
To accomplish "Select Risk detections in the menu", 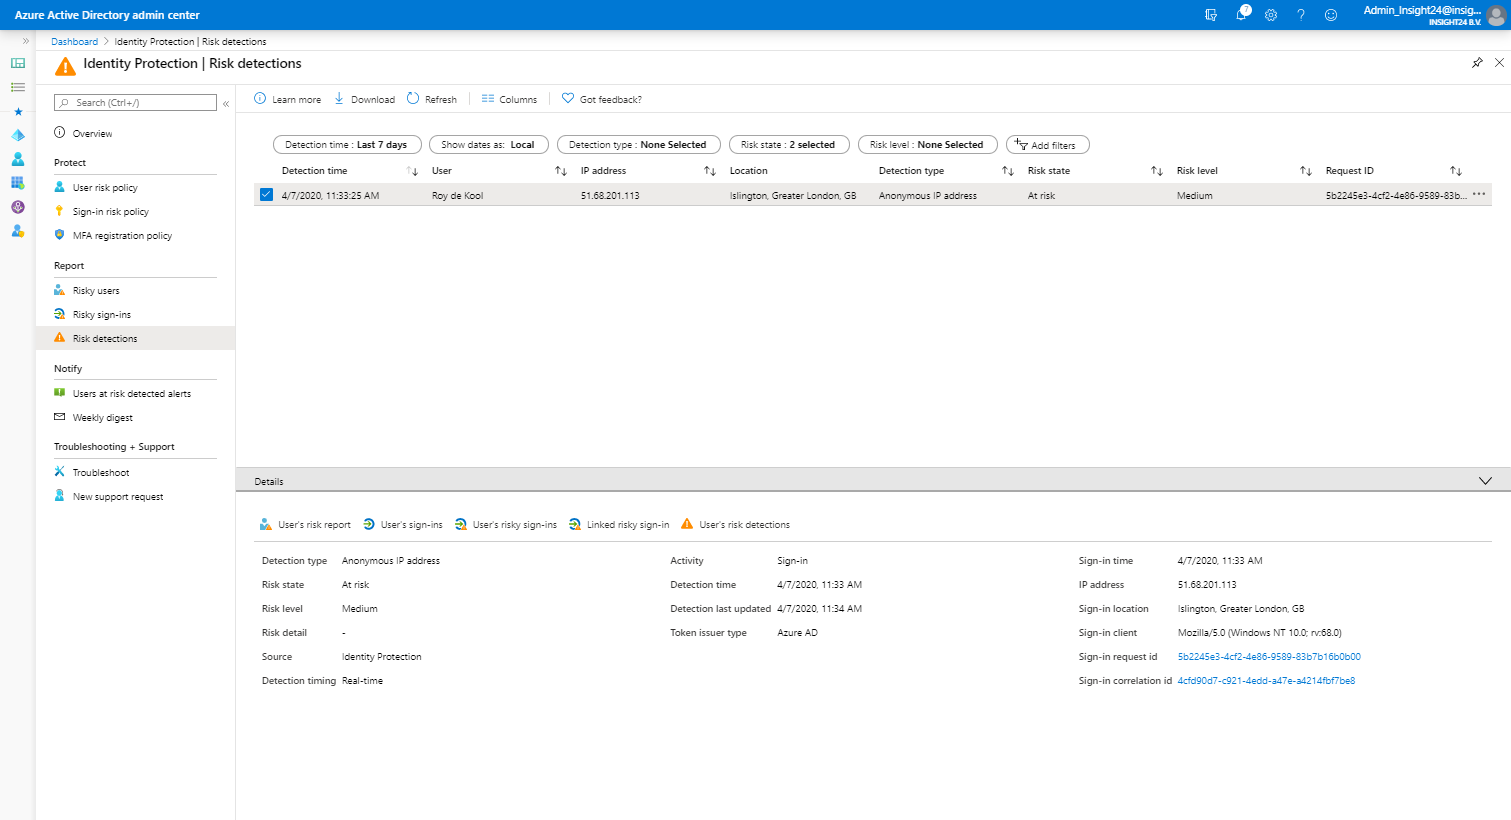I will pos(135,338).
